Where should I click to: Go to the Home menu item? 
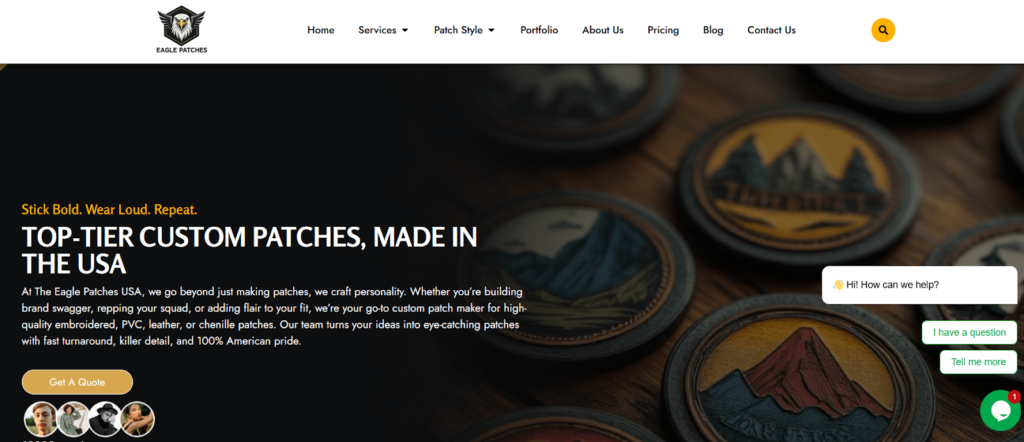pos(321,30)
